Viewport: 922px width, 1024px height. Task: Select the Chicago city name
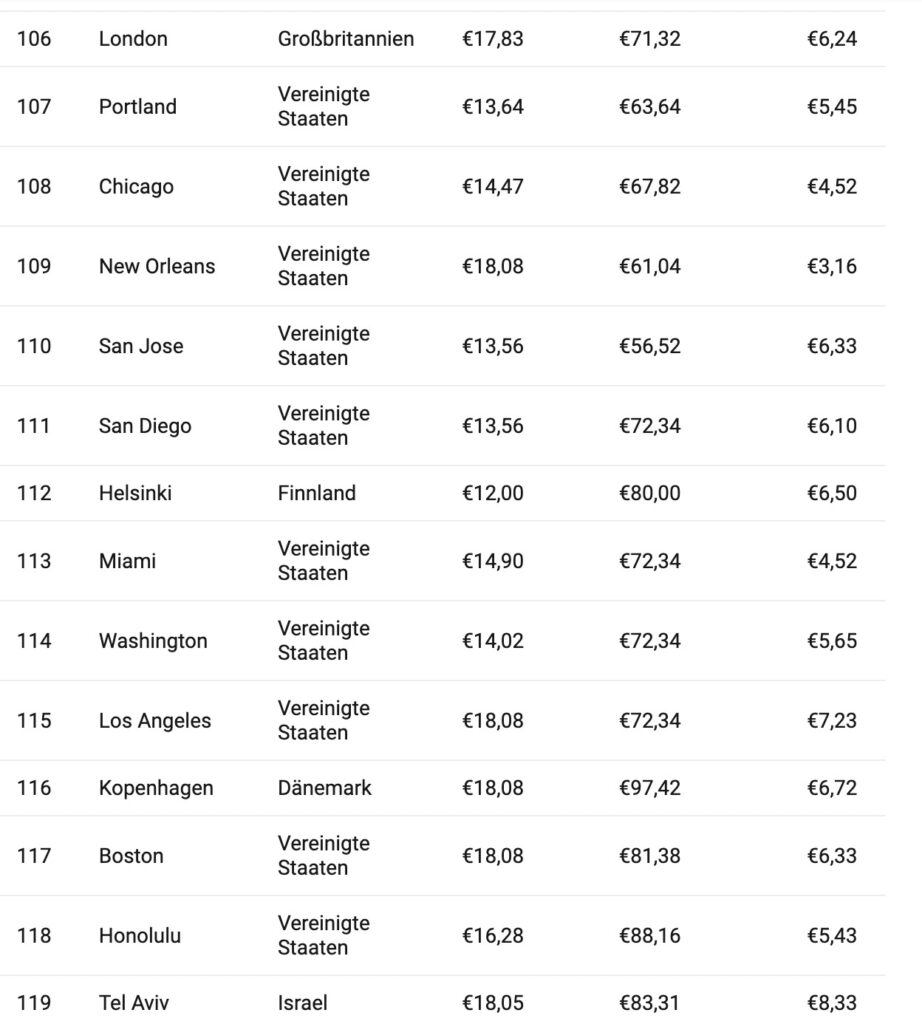pos(136,186)
